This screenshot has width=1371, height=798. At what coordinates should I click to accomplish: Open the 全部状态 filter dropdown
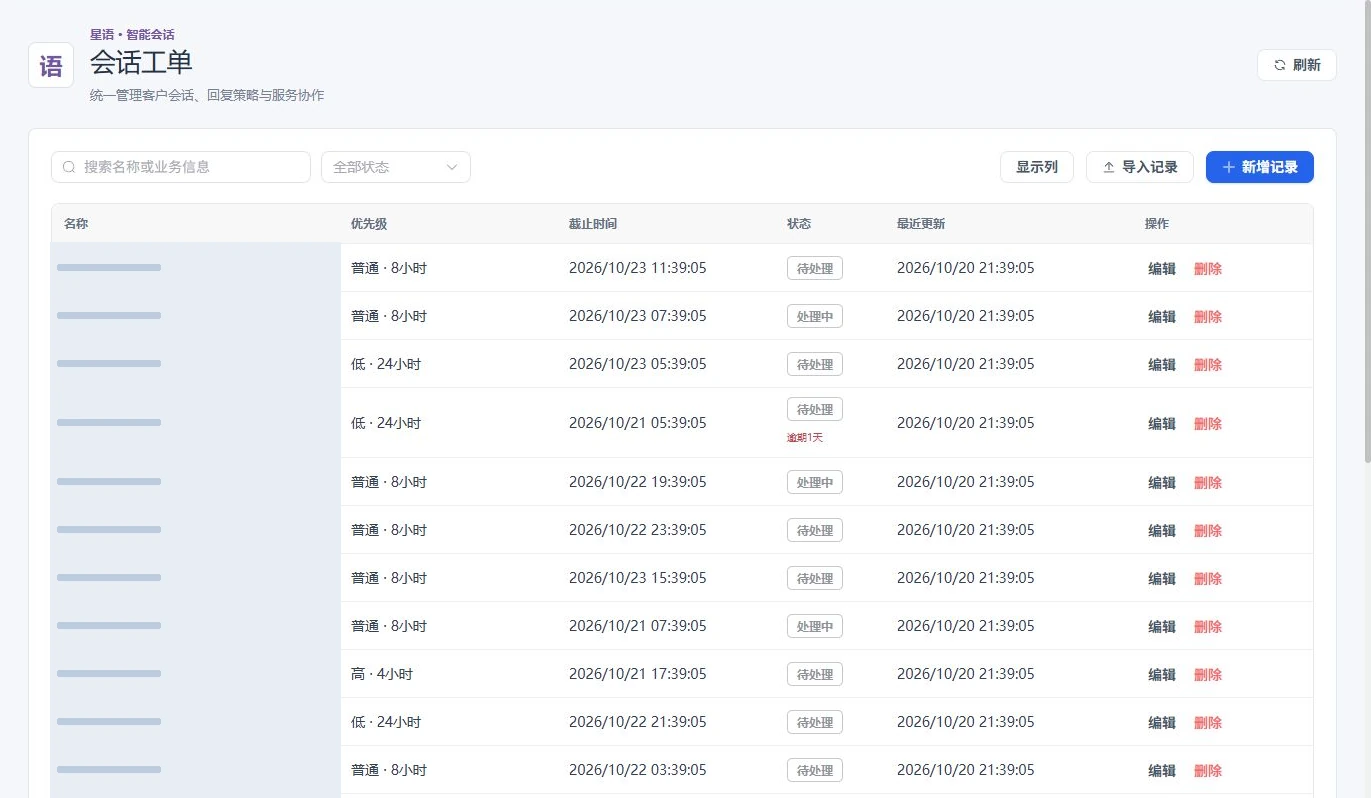396,167
